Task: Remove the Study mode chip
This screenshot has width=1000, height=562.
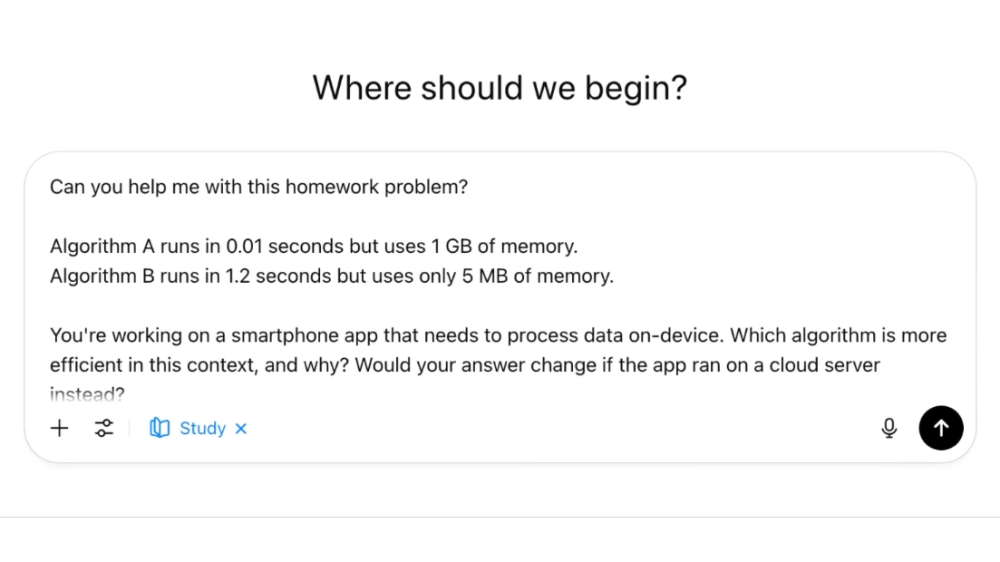Action: (x=241, y=429)
